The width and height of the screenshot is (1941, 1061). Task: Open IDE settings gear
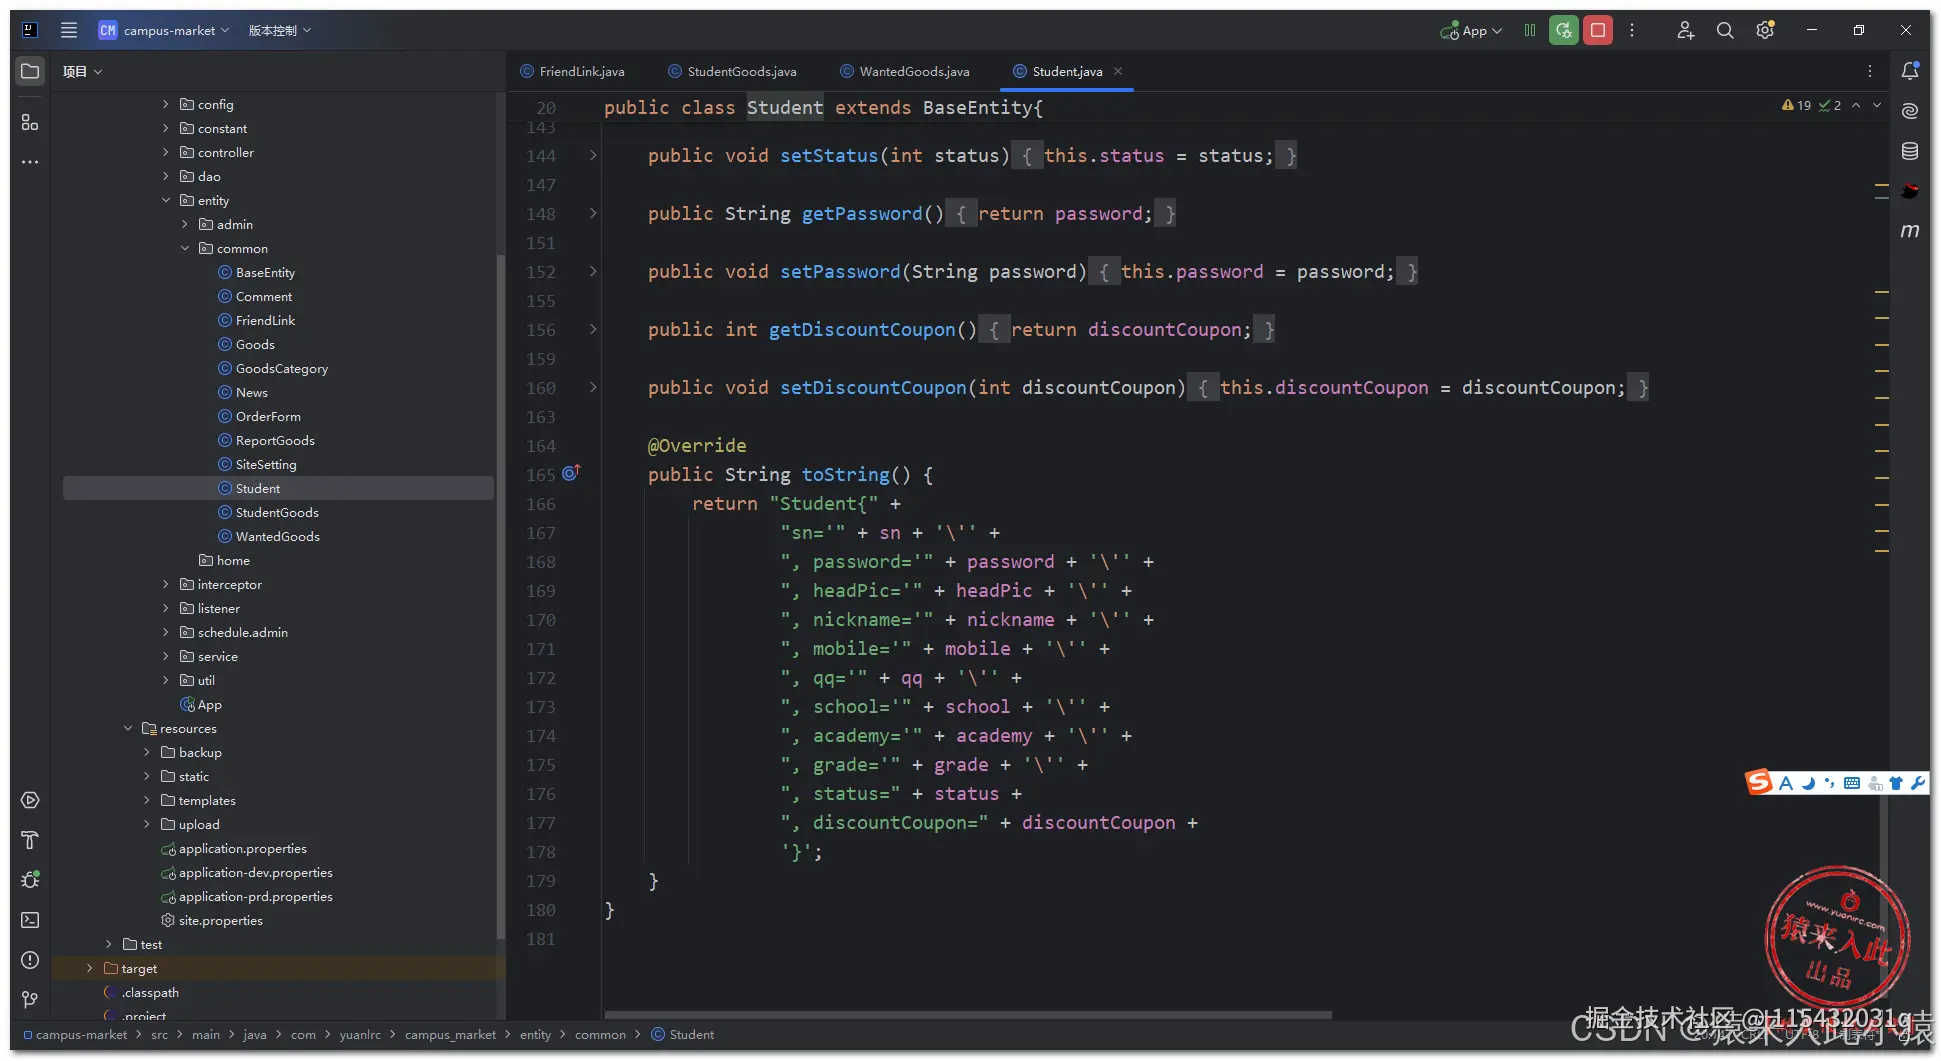1765,30
